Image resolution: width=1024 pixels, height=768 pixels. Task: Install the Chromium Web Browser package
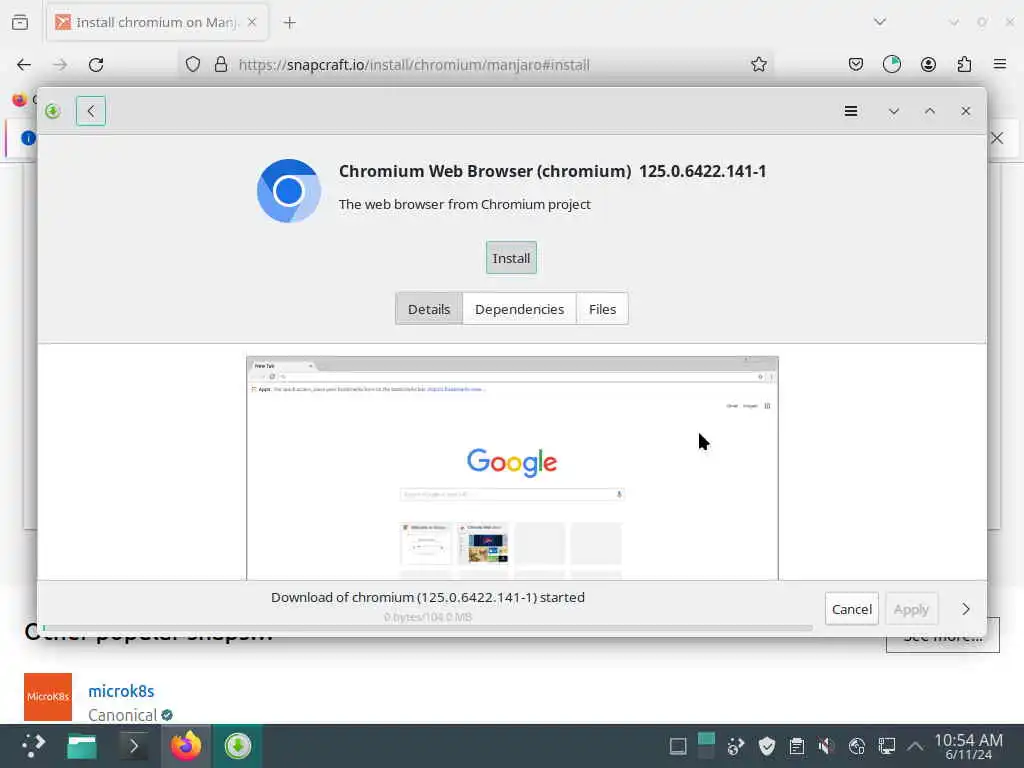pyautogui.click(x=511, y=258)
